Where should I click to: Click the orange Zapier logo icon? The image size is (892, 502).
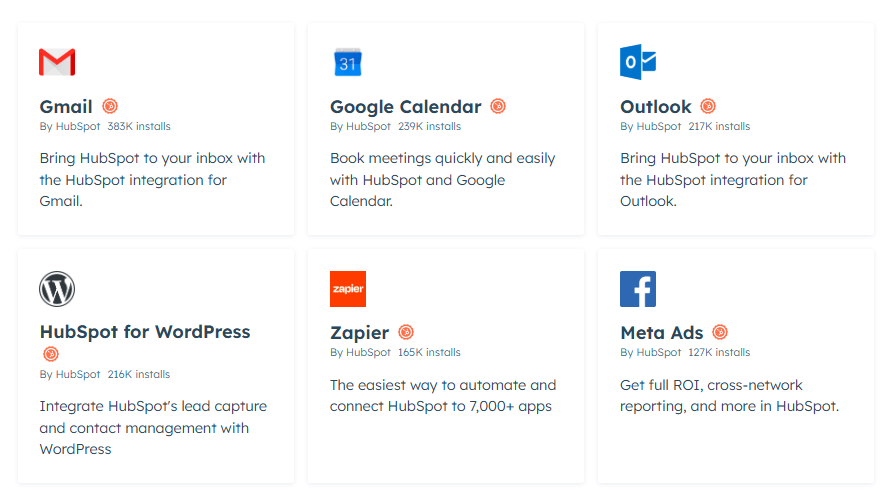[x=347, y=289]
